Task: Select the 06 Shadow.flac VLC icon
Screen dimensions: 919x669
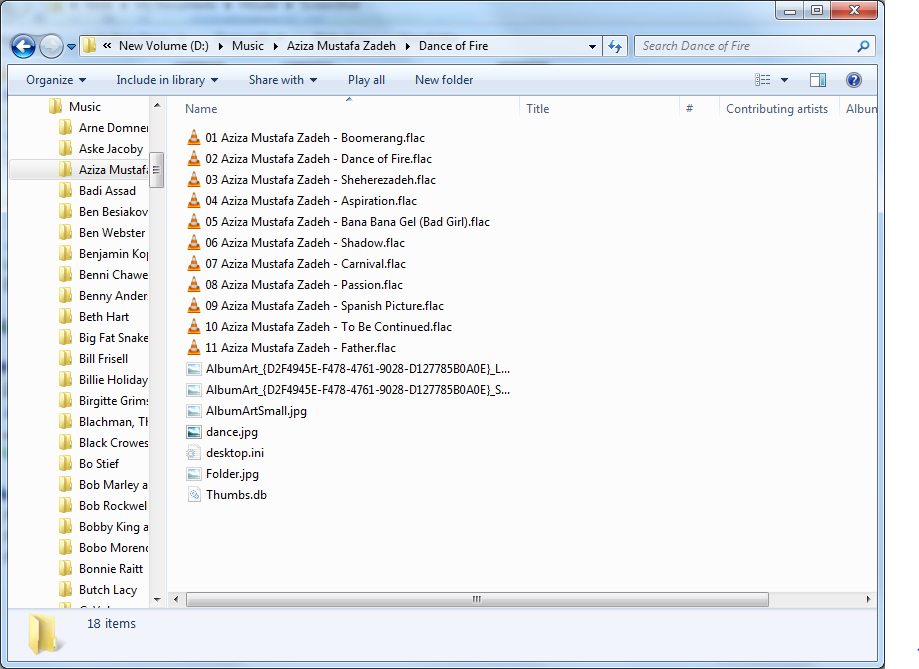Action: click(x=194, y=243)
